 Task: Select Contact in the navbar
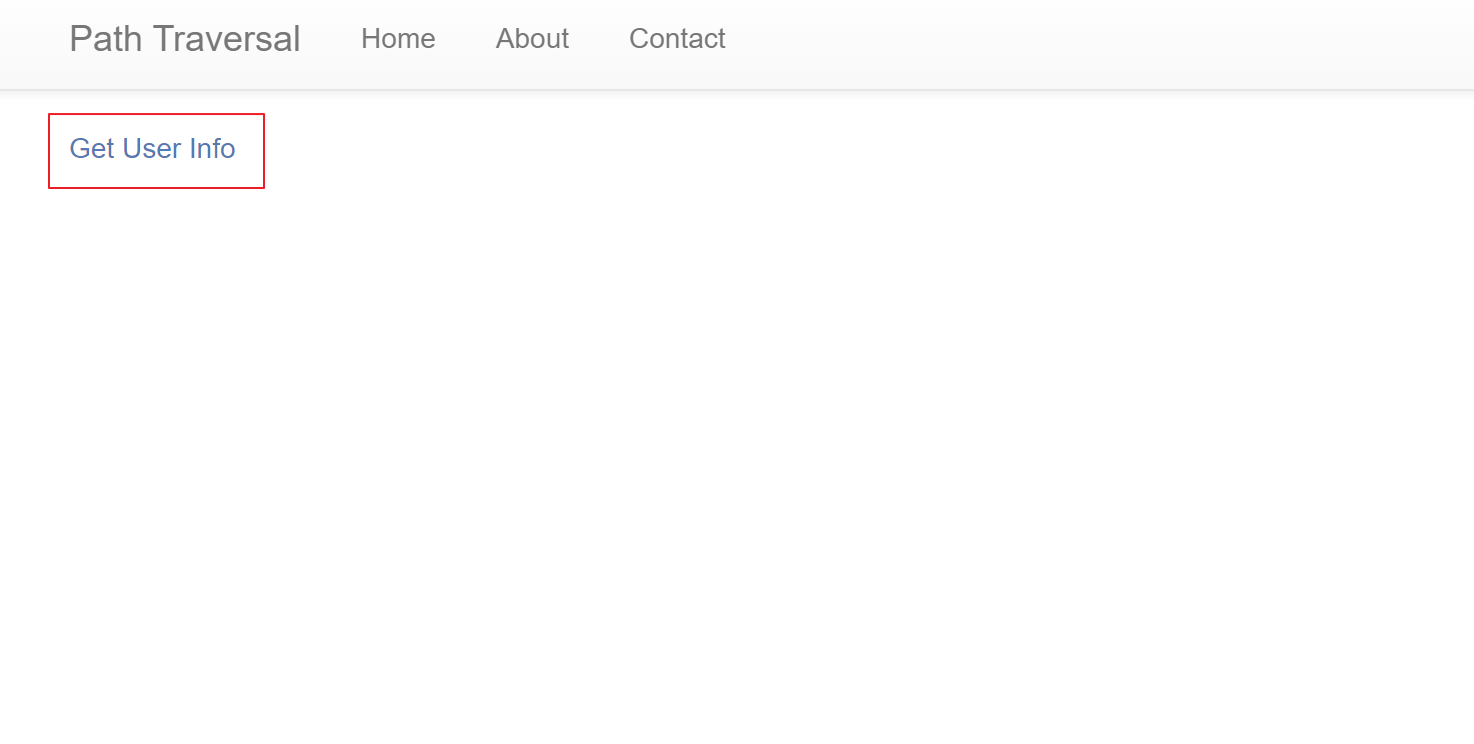pyautogui.click(x=677, y=39)
